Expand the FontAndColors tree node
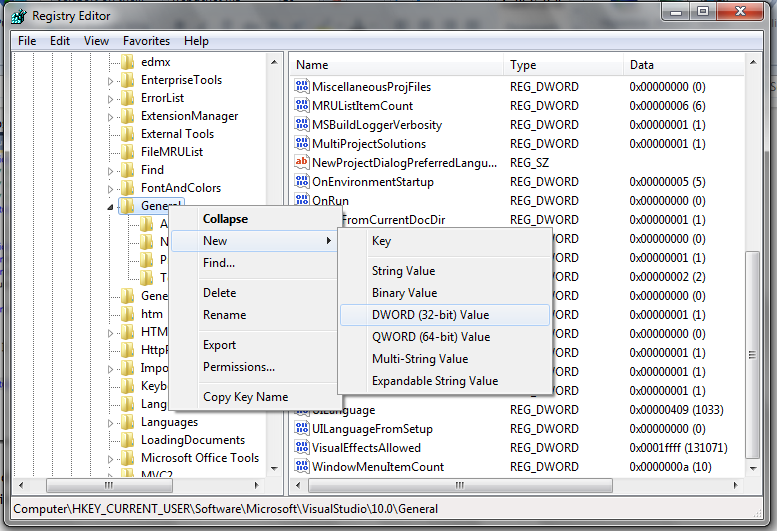This screenshot has height=531, width=777. (x=111, y=189)
